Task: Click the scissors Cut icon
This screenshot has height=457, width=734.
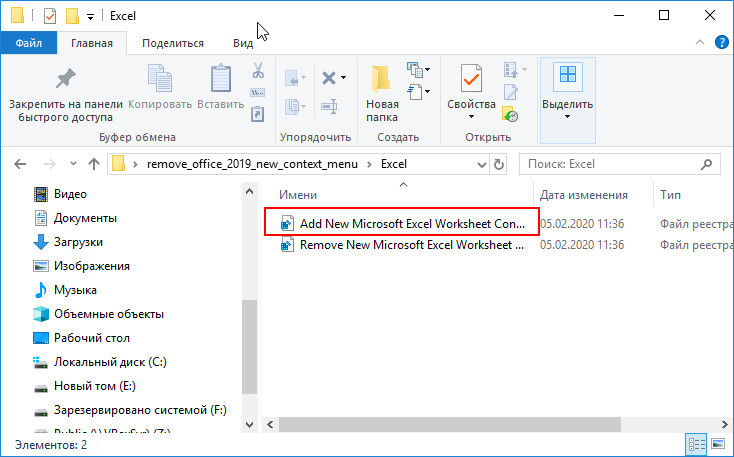Action: click(x=258, y=70)
